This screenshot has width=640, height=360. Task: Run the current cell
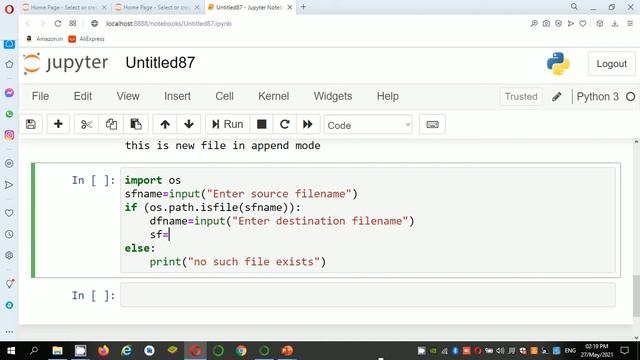[x=227, y=124]
